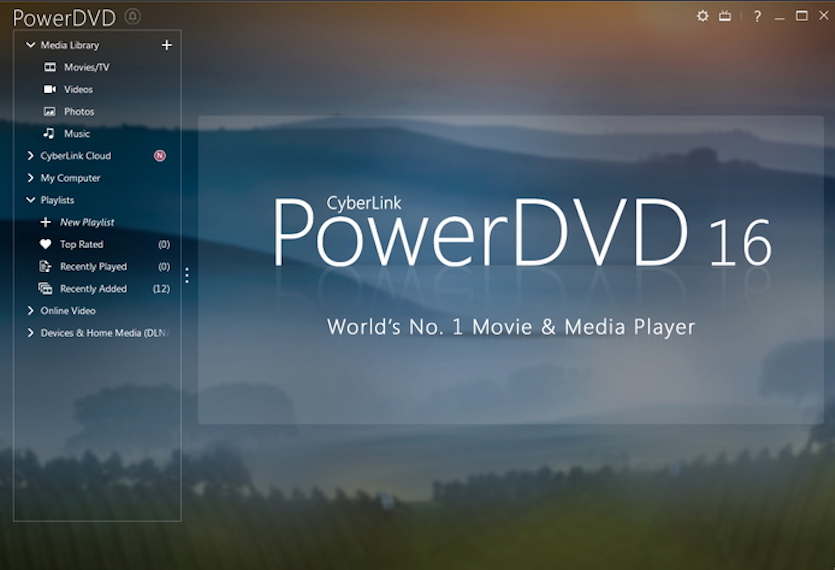The image size is (835, 570).
Task: Click the (12) count on Recently Added
Action: click(161, 289)
